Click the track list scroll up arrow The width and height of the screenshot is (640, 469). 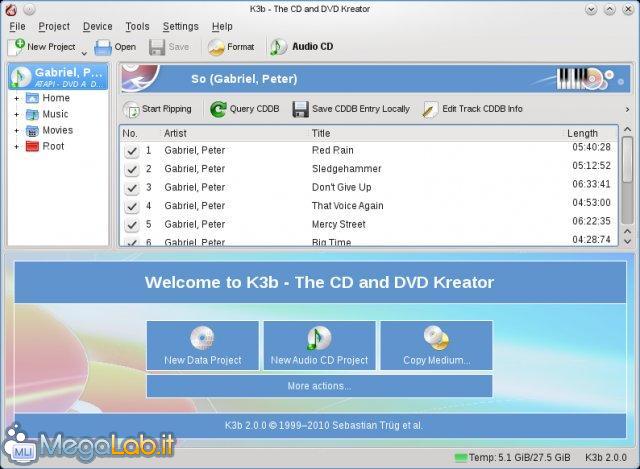tap(627, 129)
